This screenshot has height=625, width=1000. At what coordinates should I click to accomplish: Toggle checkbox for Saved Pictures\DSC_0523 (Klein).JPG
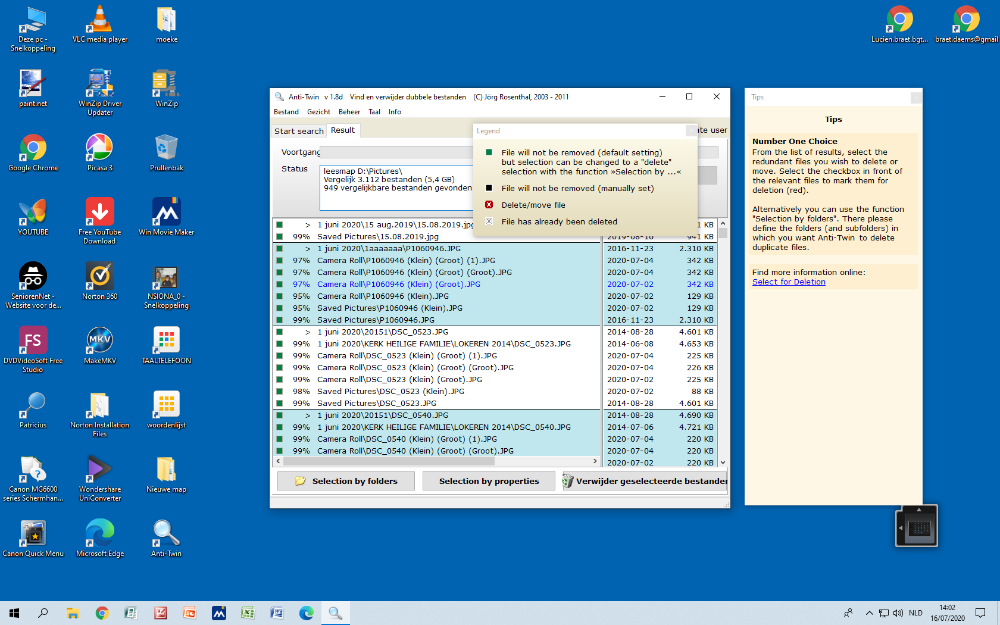(281, 390)
